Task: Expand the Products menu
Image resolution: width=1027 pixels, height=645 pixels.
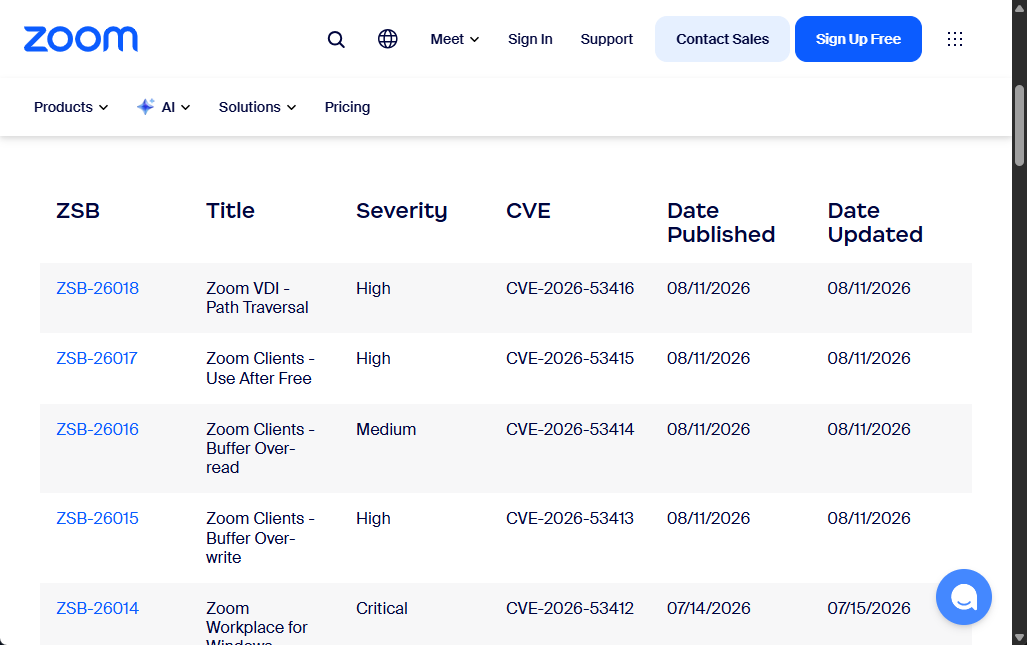Action: click(71, 107)
